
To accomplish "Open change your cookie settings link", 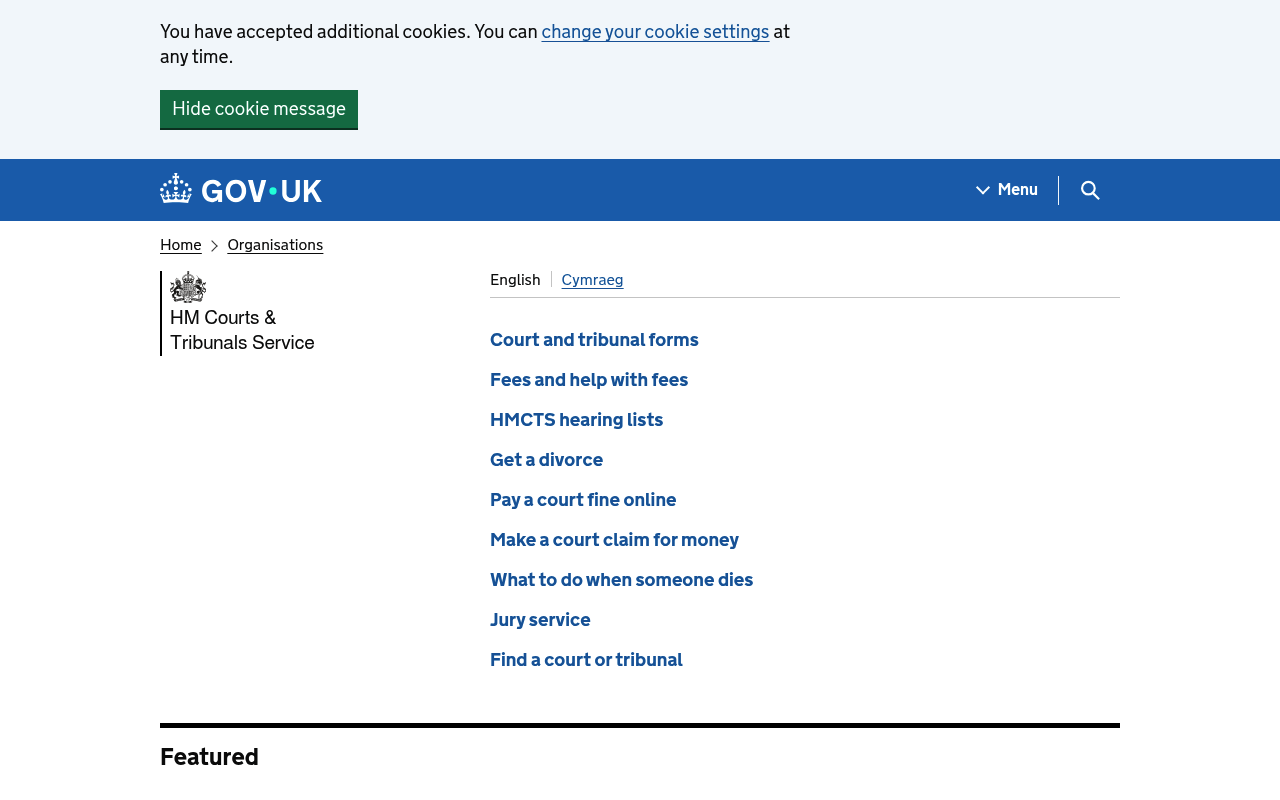I will click(655, 32).
